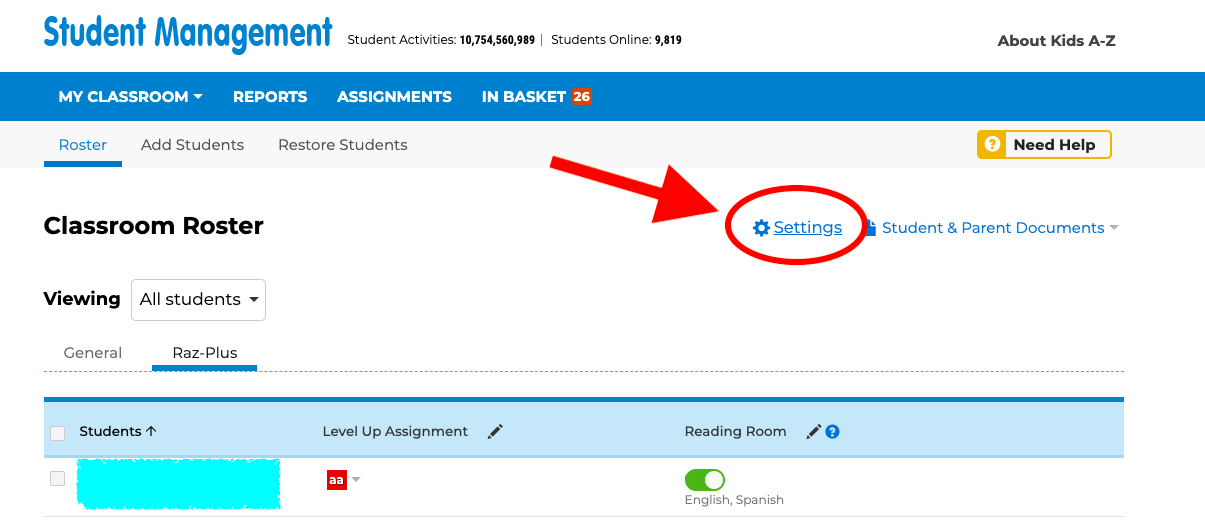
Task: Select the Raz-Plus tab
Action: point(205,353)
